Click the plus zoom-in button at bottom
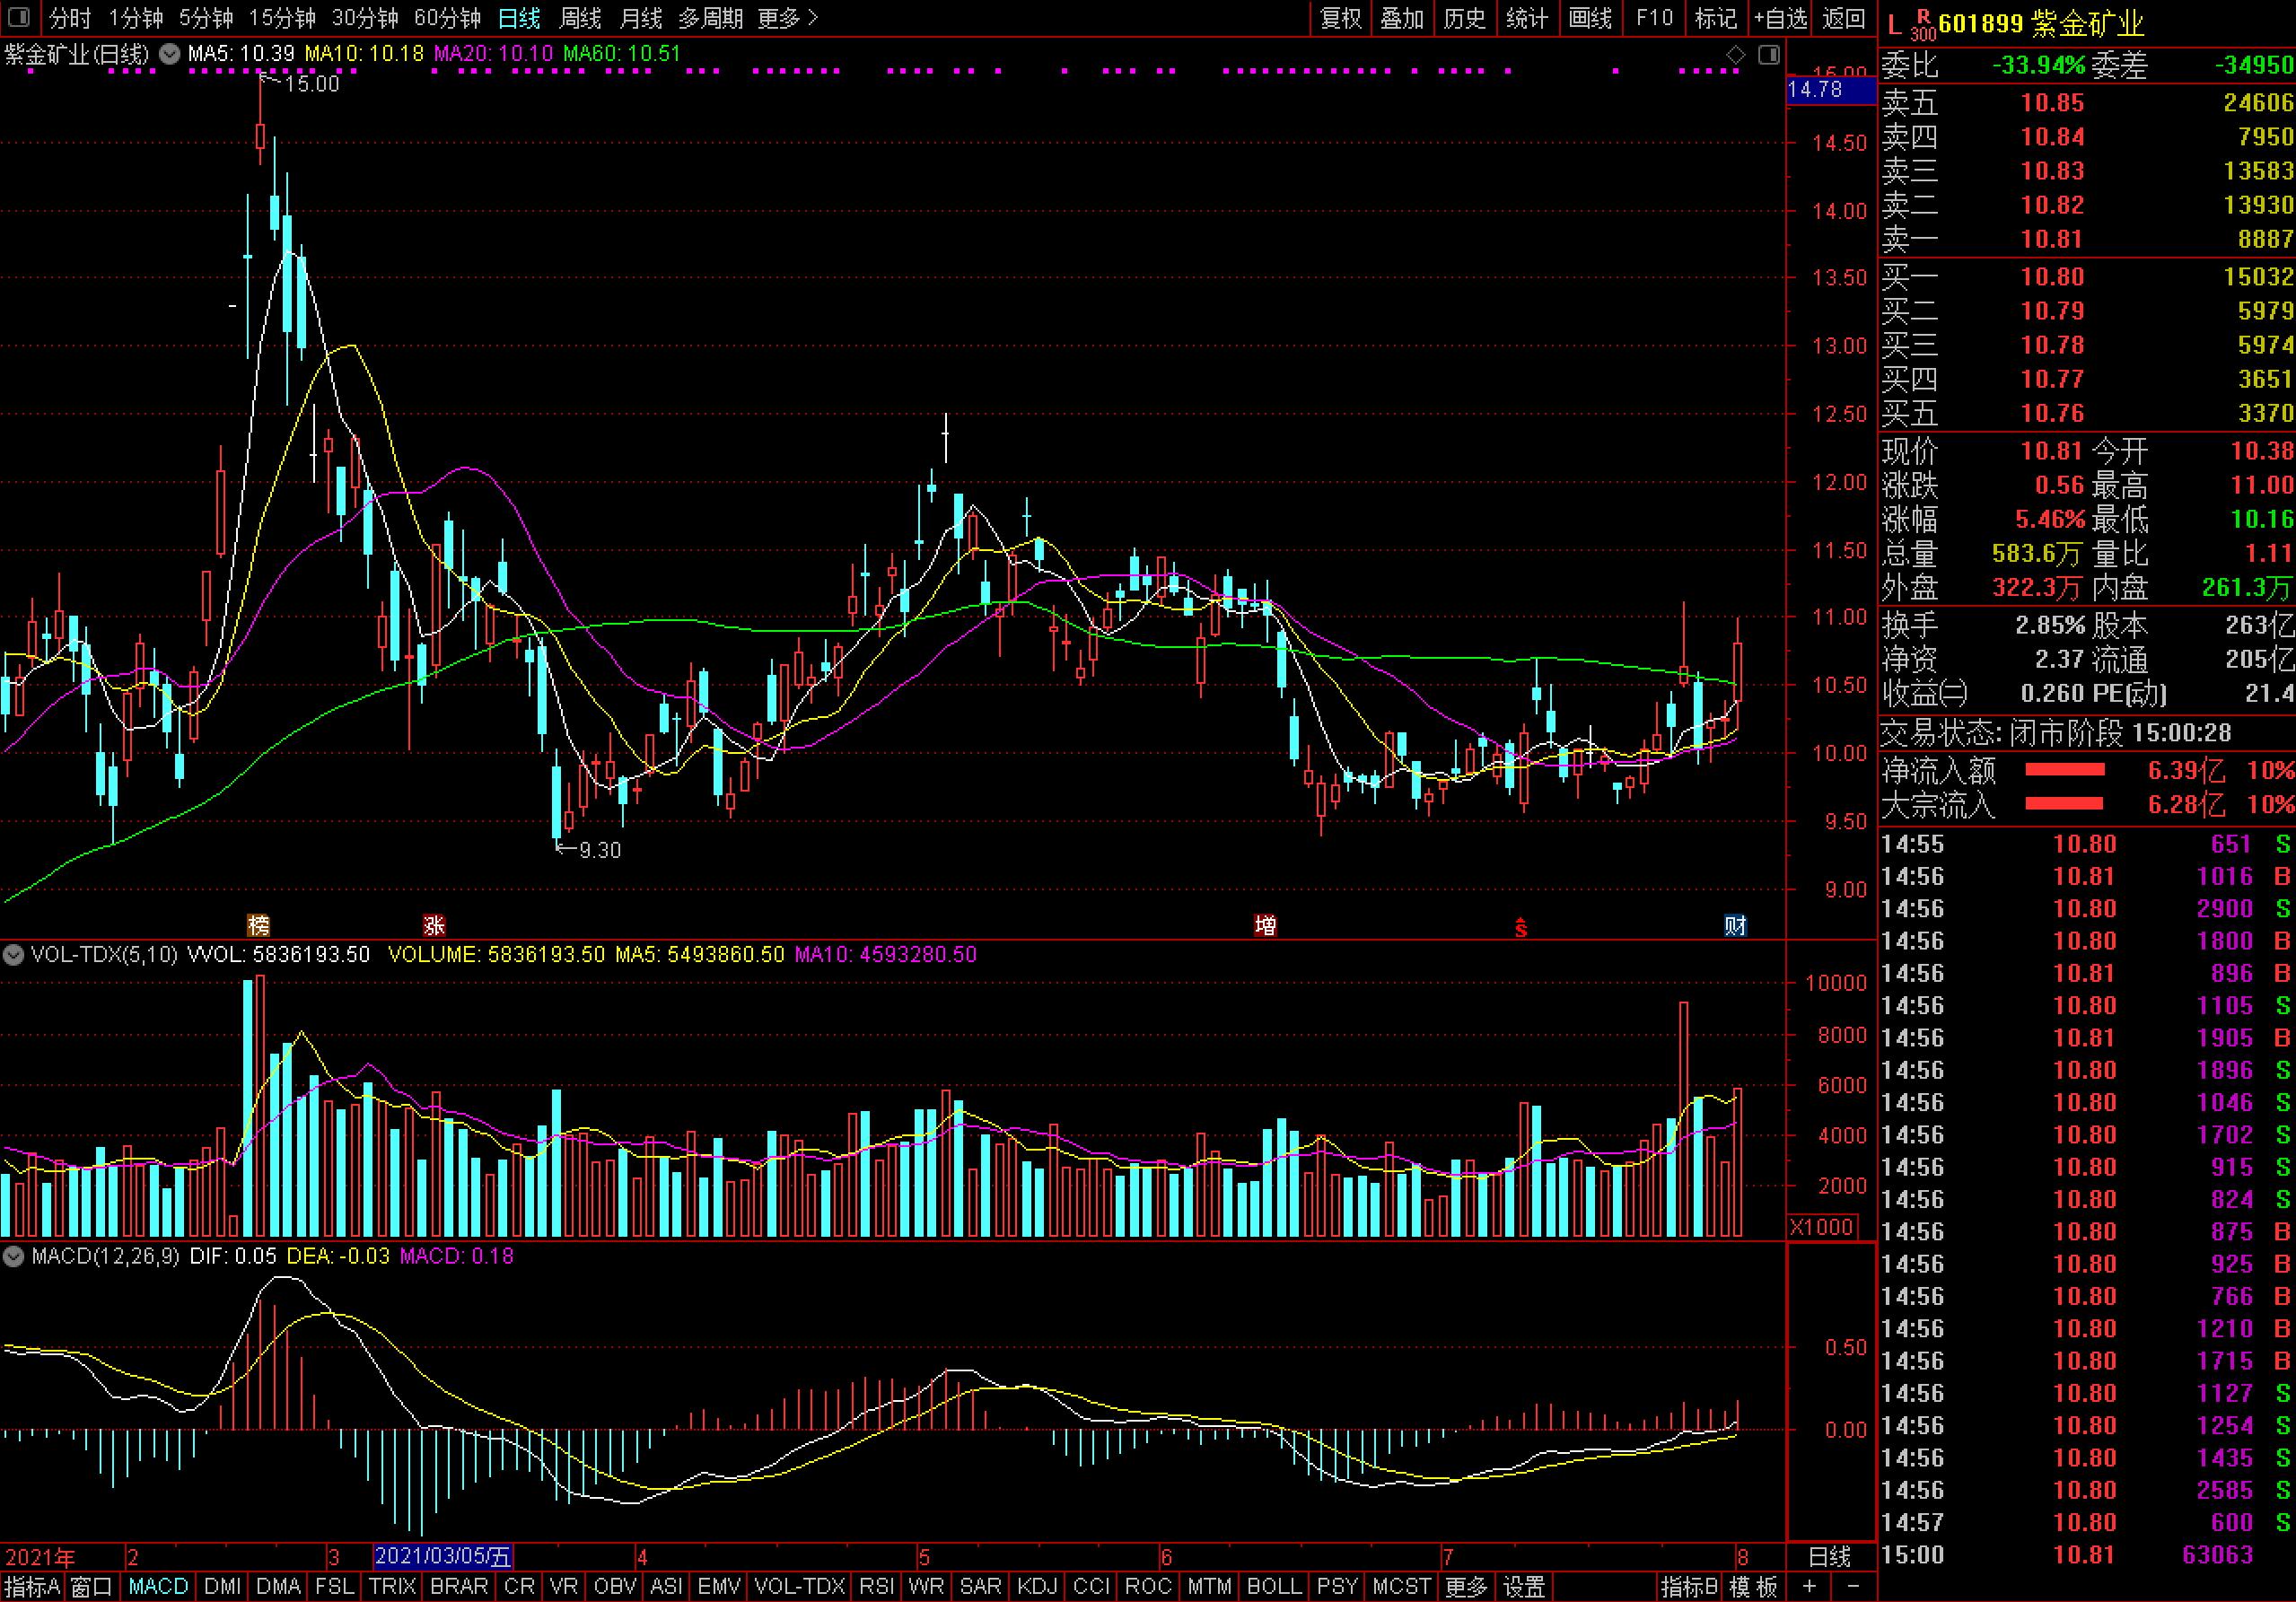The width and height of the screenshot is (2296, 1602). click(1809, 1587)
